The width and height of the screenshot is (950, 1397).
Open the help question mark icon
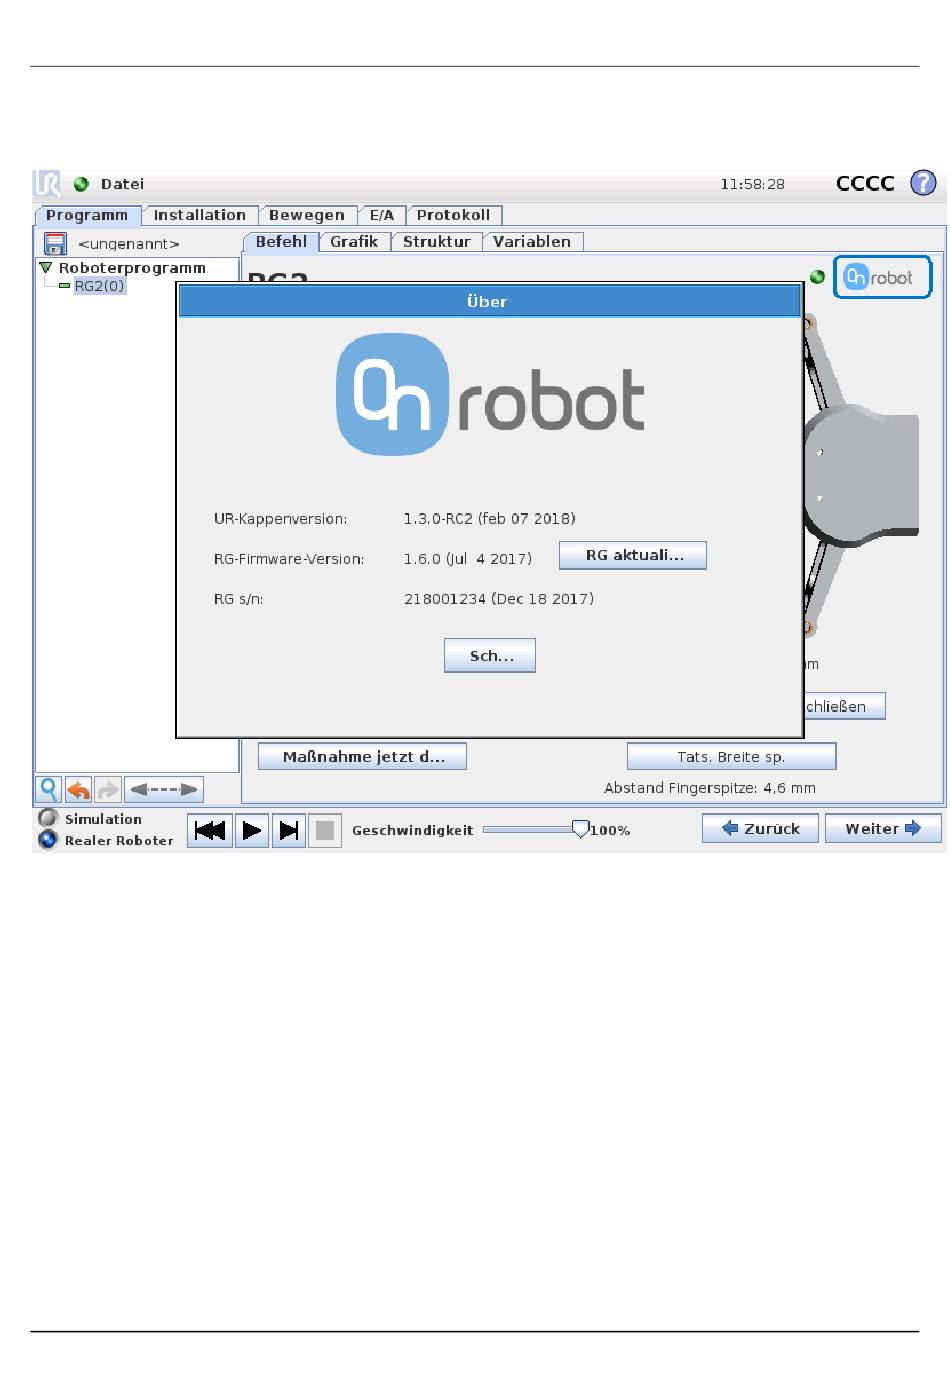[x=923, y=183]
